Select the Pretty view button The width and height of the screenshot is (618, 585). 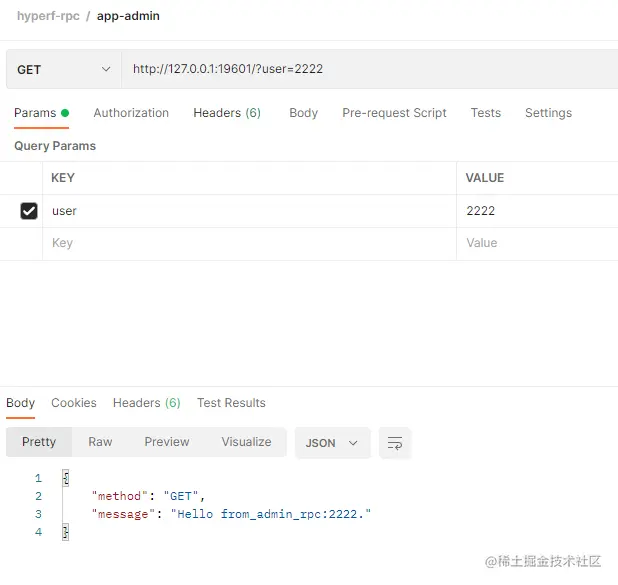point(39,442)
